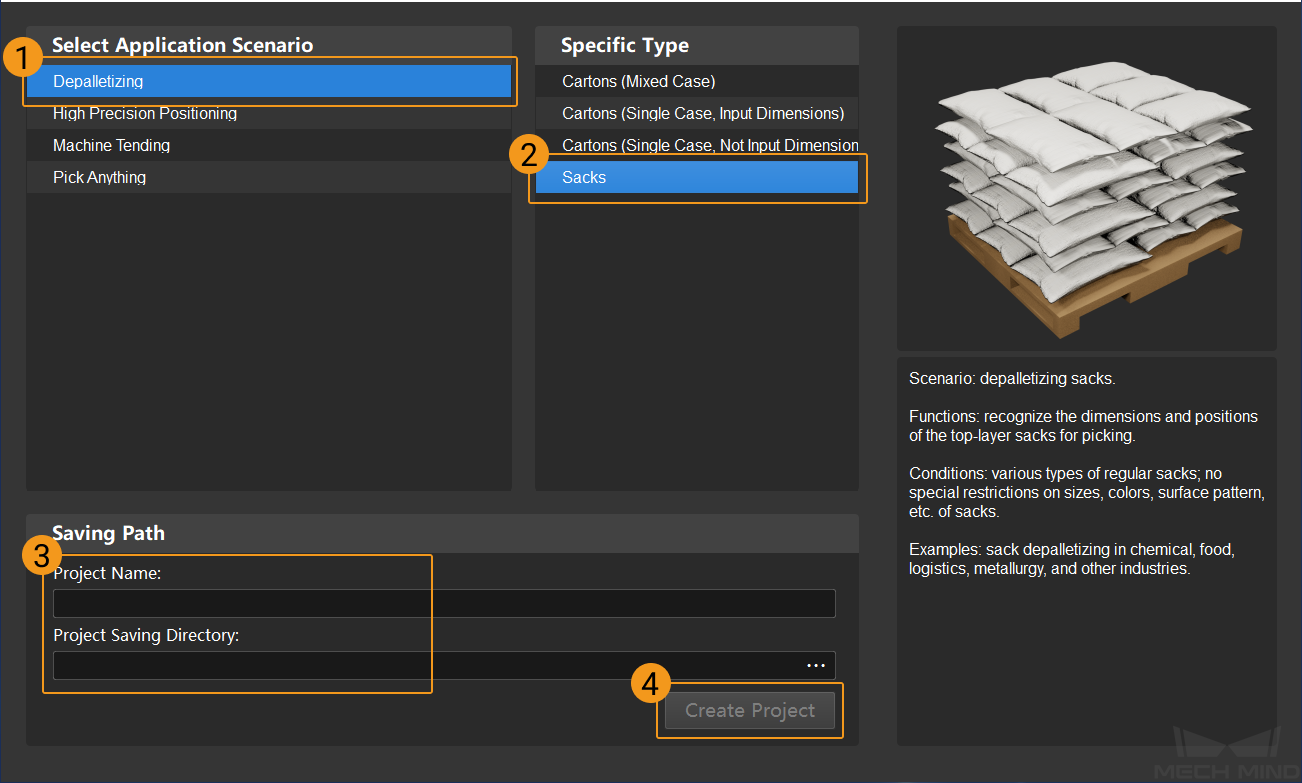Click the Project Name input field

[x=443, y=603]
